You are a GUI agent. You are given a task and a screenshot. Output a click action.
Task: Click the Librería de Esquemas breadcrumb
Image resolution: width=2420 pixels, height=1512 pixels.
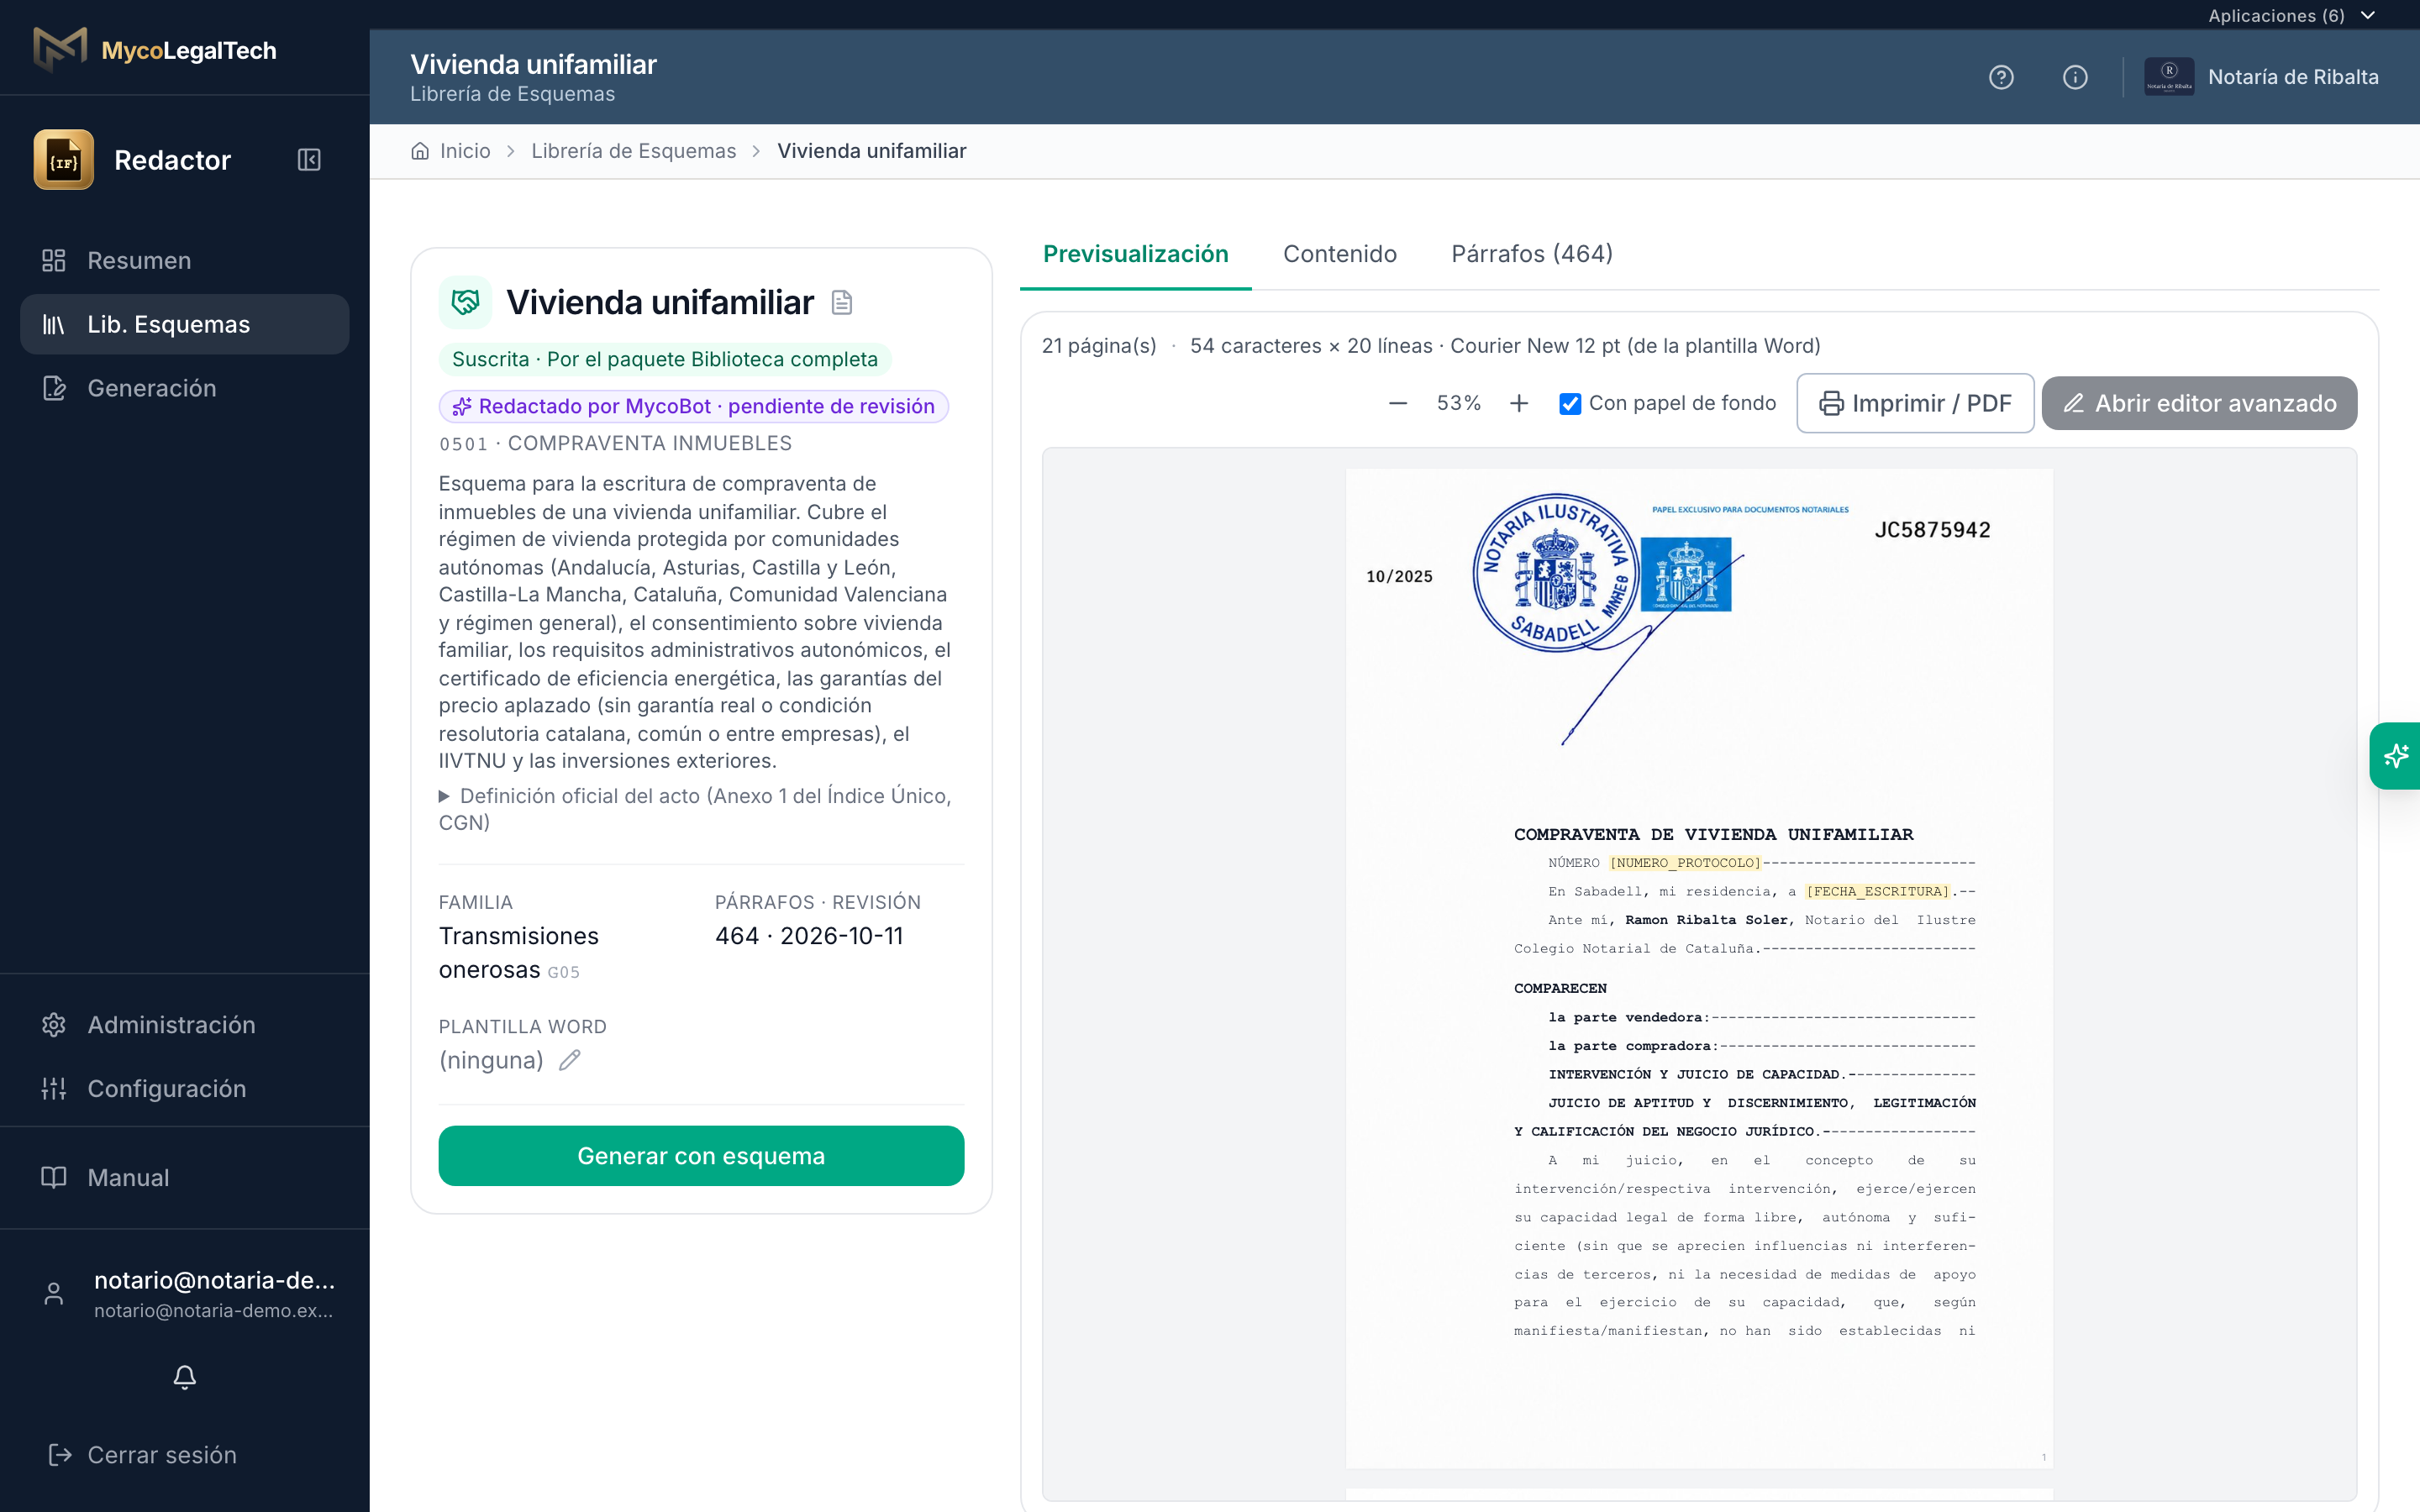633,151
